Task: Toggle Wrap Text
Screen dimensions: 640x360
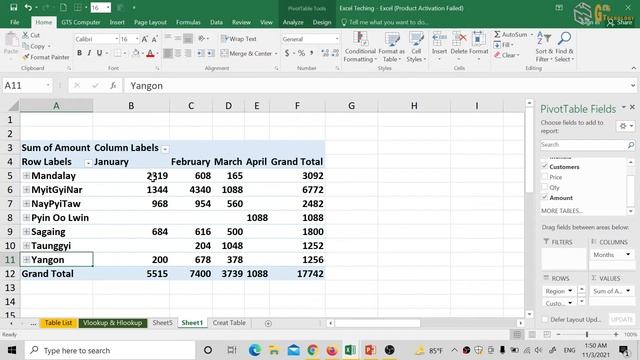Action: (x=239, y=39)
